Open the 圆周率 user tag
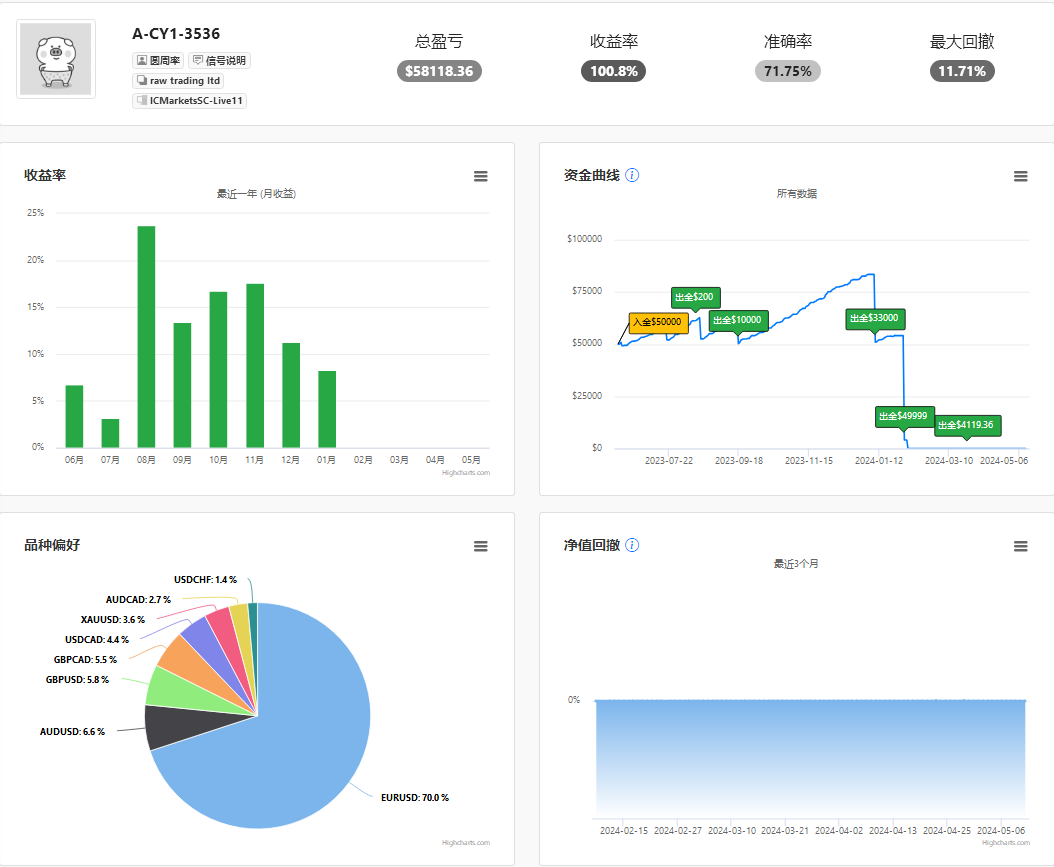1054x867 pixels. pos(159,60)
